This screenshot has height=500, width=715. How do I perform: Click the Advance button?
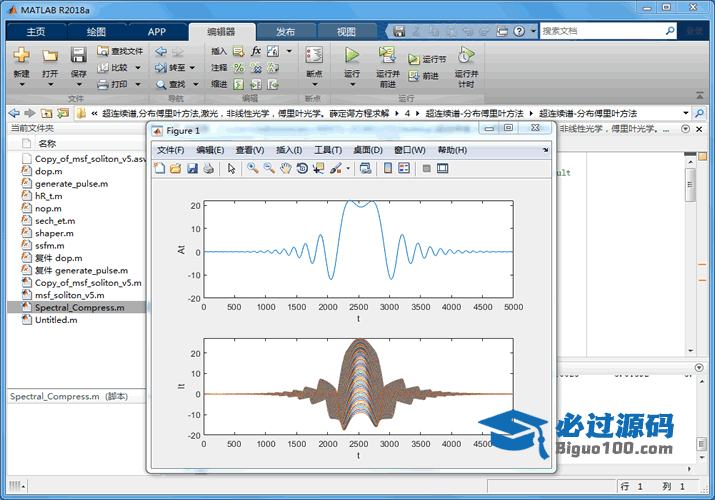click(424, 76)
